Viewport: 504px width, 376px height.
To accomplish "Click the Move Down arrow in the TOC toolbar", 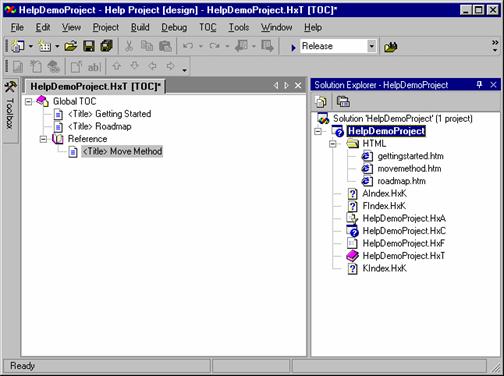I will pos(134,66).
